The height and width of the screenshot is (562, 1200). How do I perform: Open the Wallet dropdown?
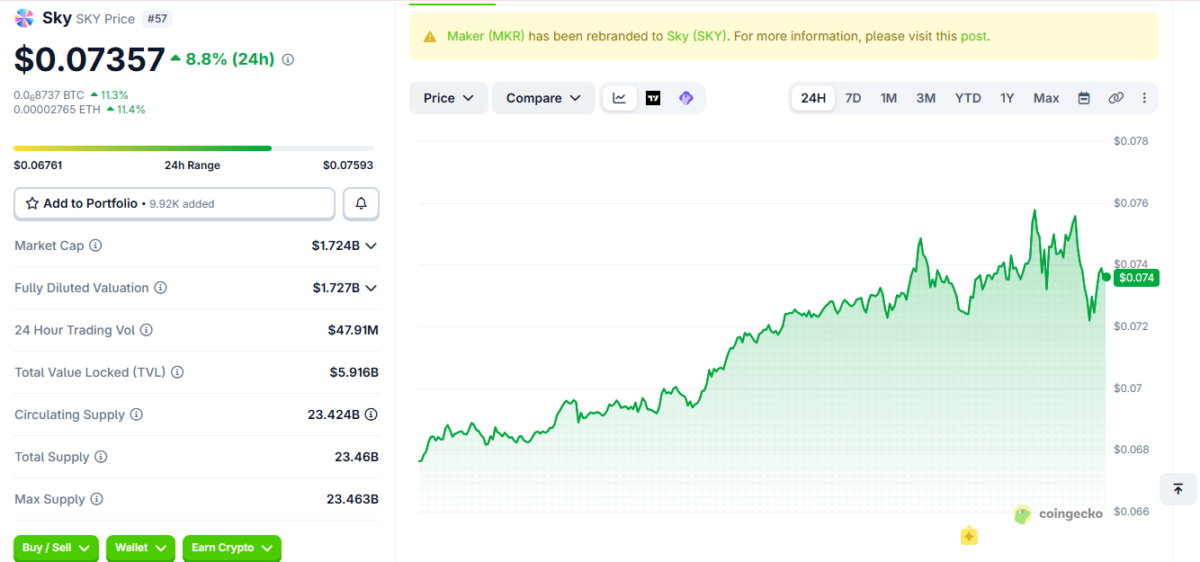pos(140,548)
